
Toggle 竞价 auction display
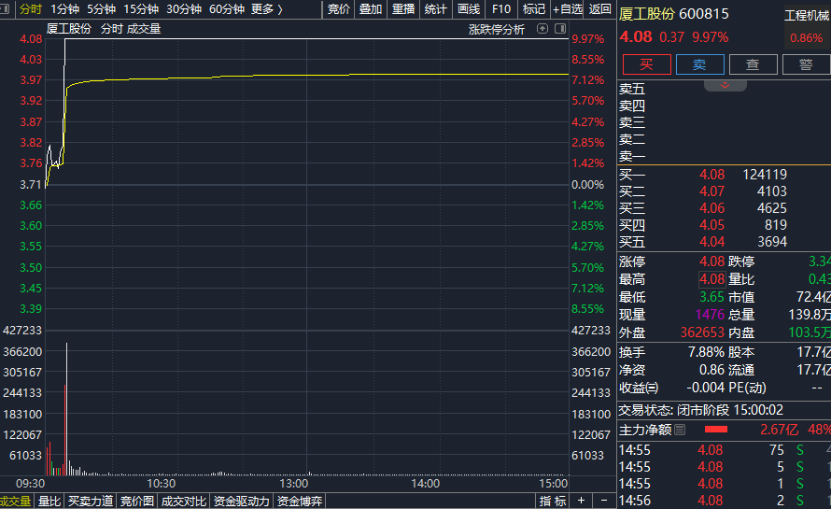(339, 9)
